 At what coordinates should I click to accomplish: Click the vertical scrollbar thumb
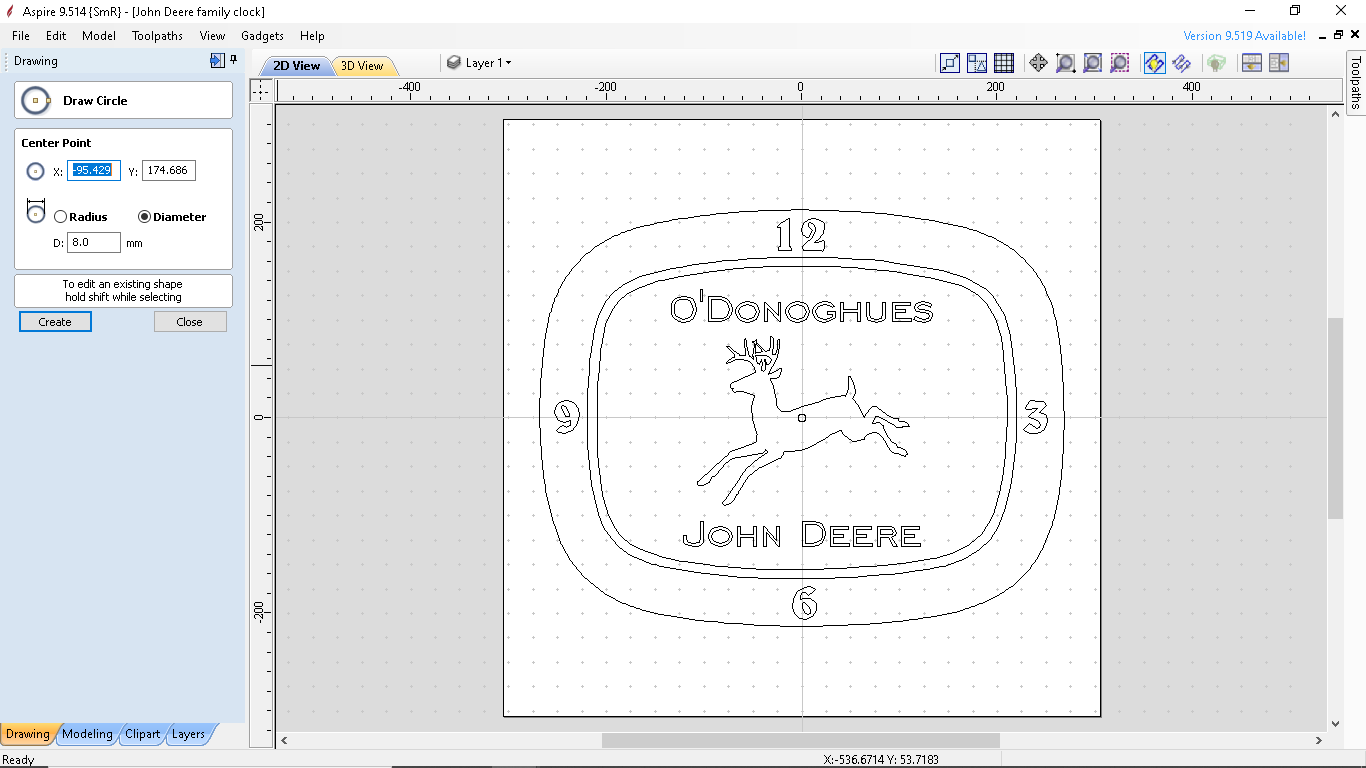click(1336, 418)
